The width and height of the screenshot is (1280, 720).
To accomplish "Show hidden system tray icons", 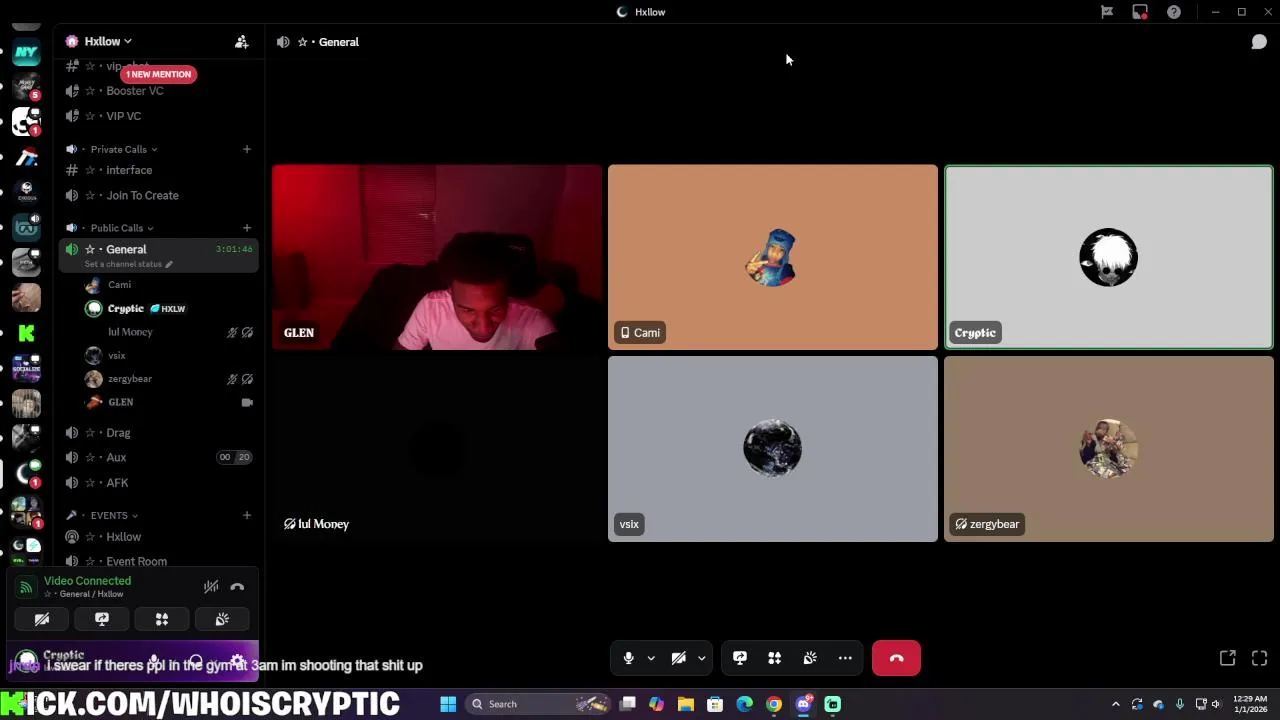I will [x=1115, y=704].
